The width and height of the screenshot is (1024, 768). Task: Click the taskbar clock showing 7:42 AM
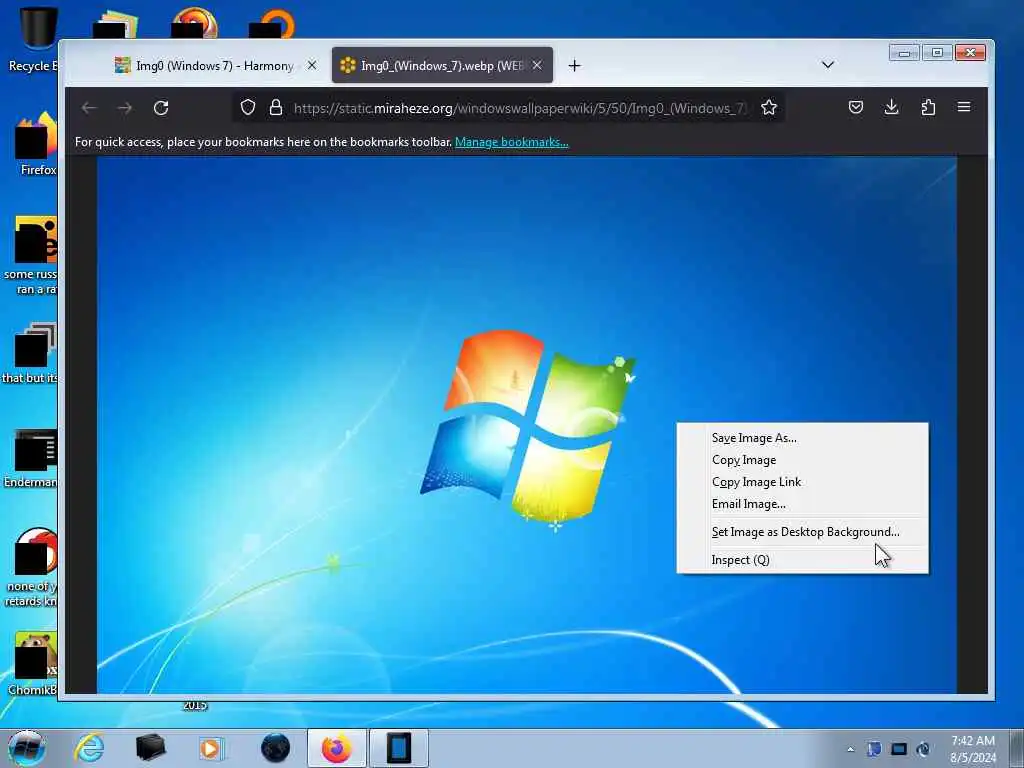coord(973,749)
